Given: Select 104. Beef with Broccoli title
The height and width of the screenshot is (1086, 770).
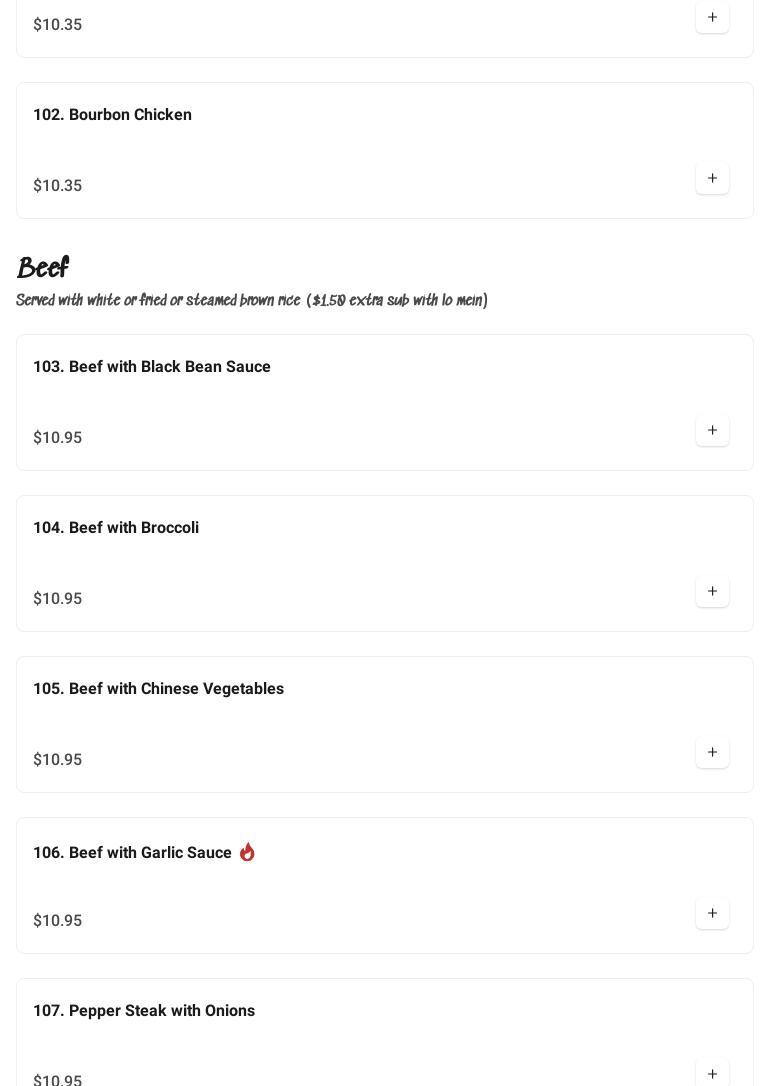Looking at the screenshot, I should 116,528.
